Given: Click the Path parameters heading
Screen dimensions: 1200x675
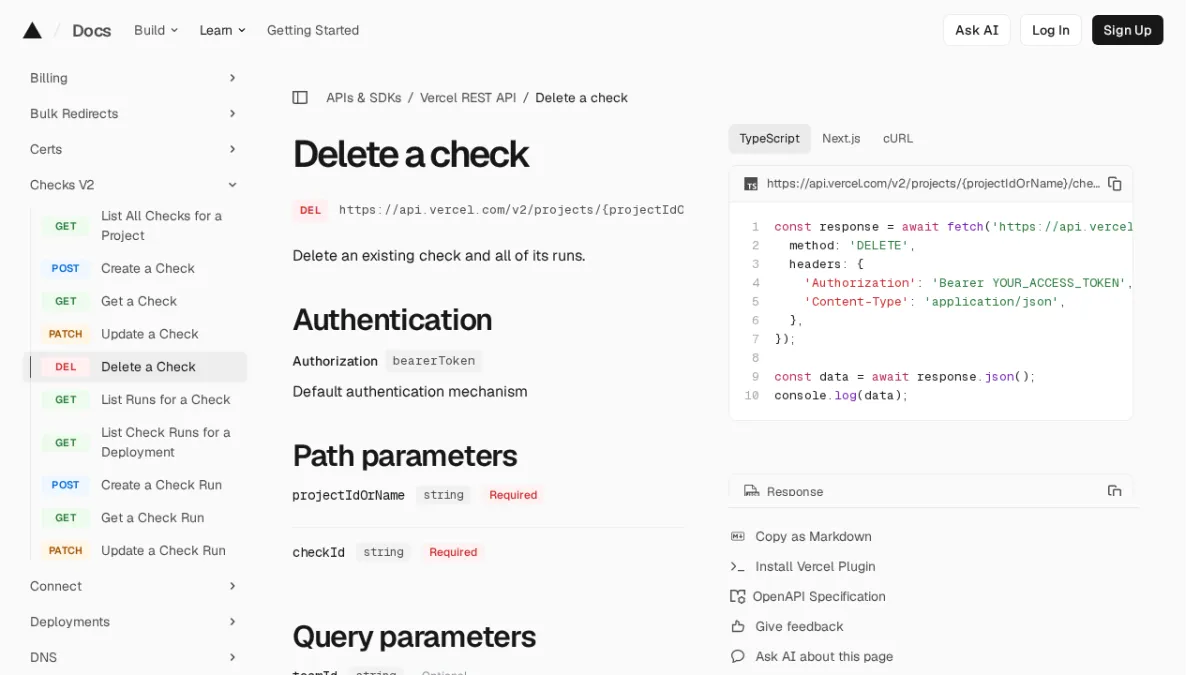Looking at the screenshot, I should pyautogui.click(x=404, y=456).
